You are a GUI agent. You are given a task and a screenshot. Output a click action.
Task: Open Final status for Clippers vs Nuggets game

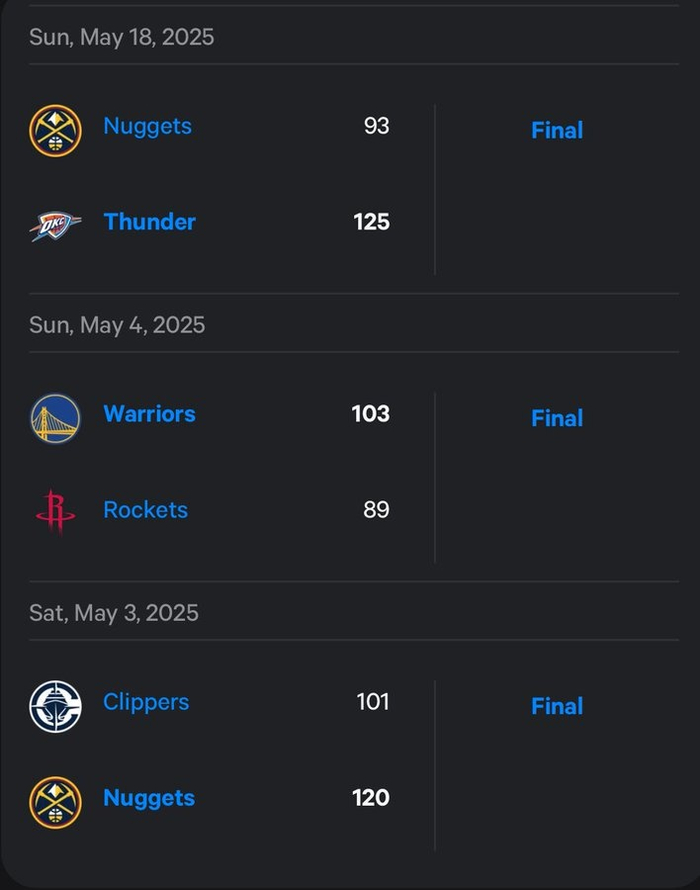557,706
